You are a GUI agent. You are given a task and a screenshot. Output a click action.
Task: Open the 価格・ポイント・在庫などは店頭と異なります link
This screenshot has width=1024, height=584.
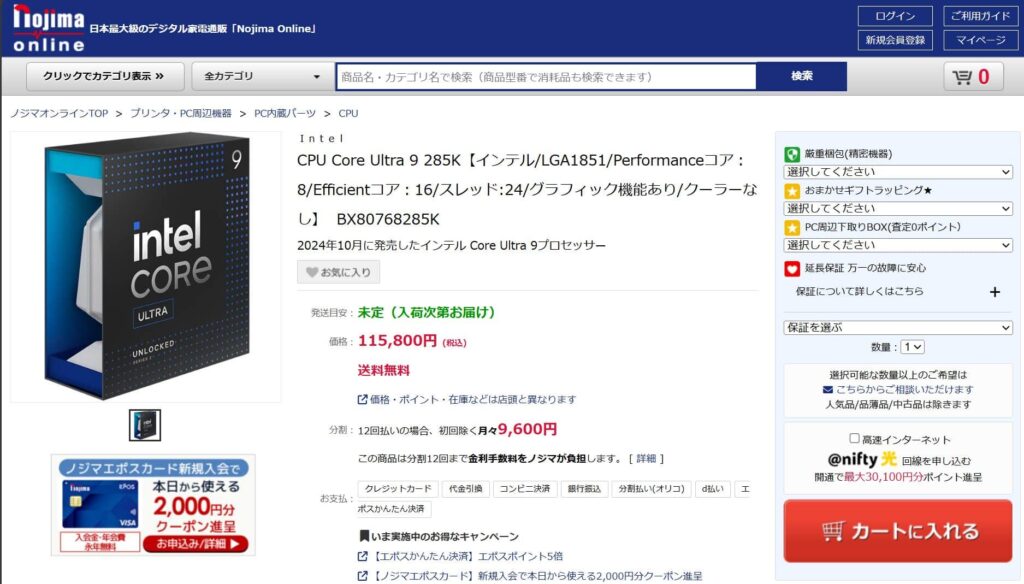tap(473, 399)
